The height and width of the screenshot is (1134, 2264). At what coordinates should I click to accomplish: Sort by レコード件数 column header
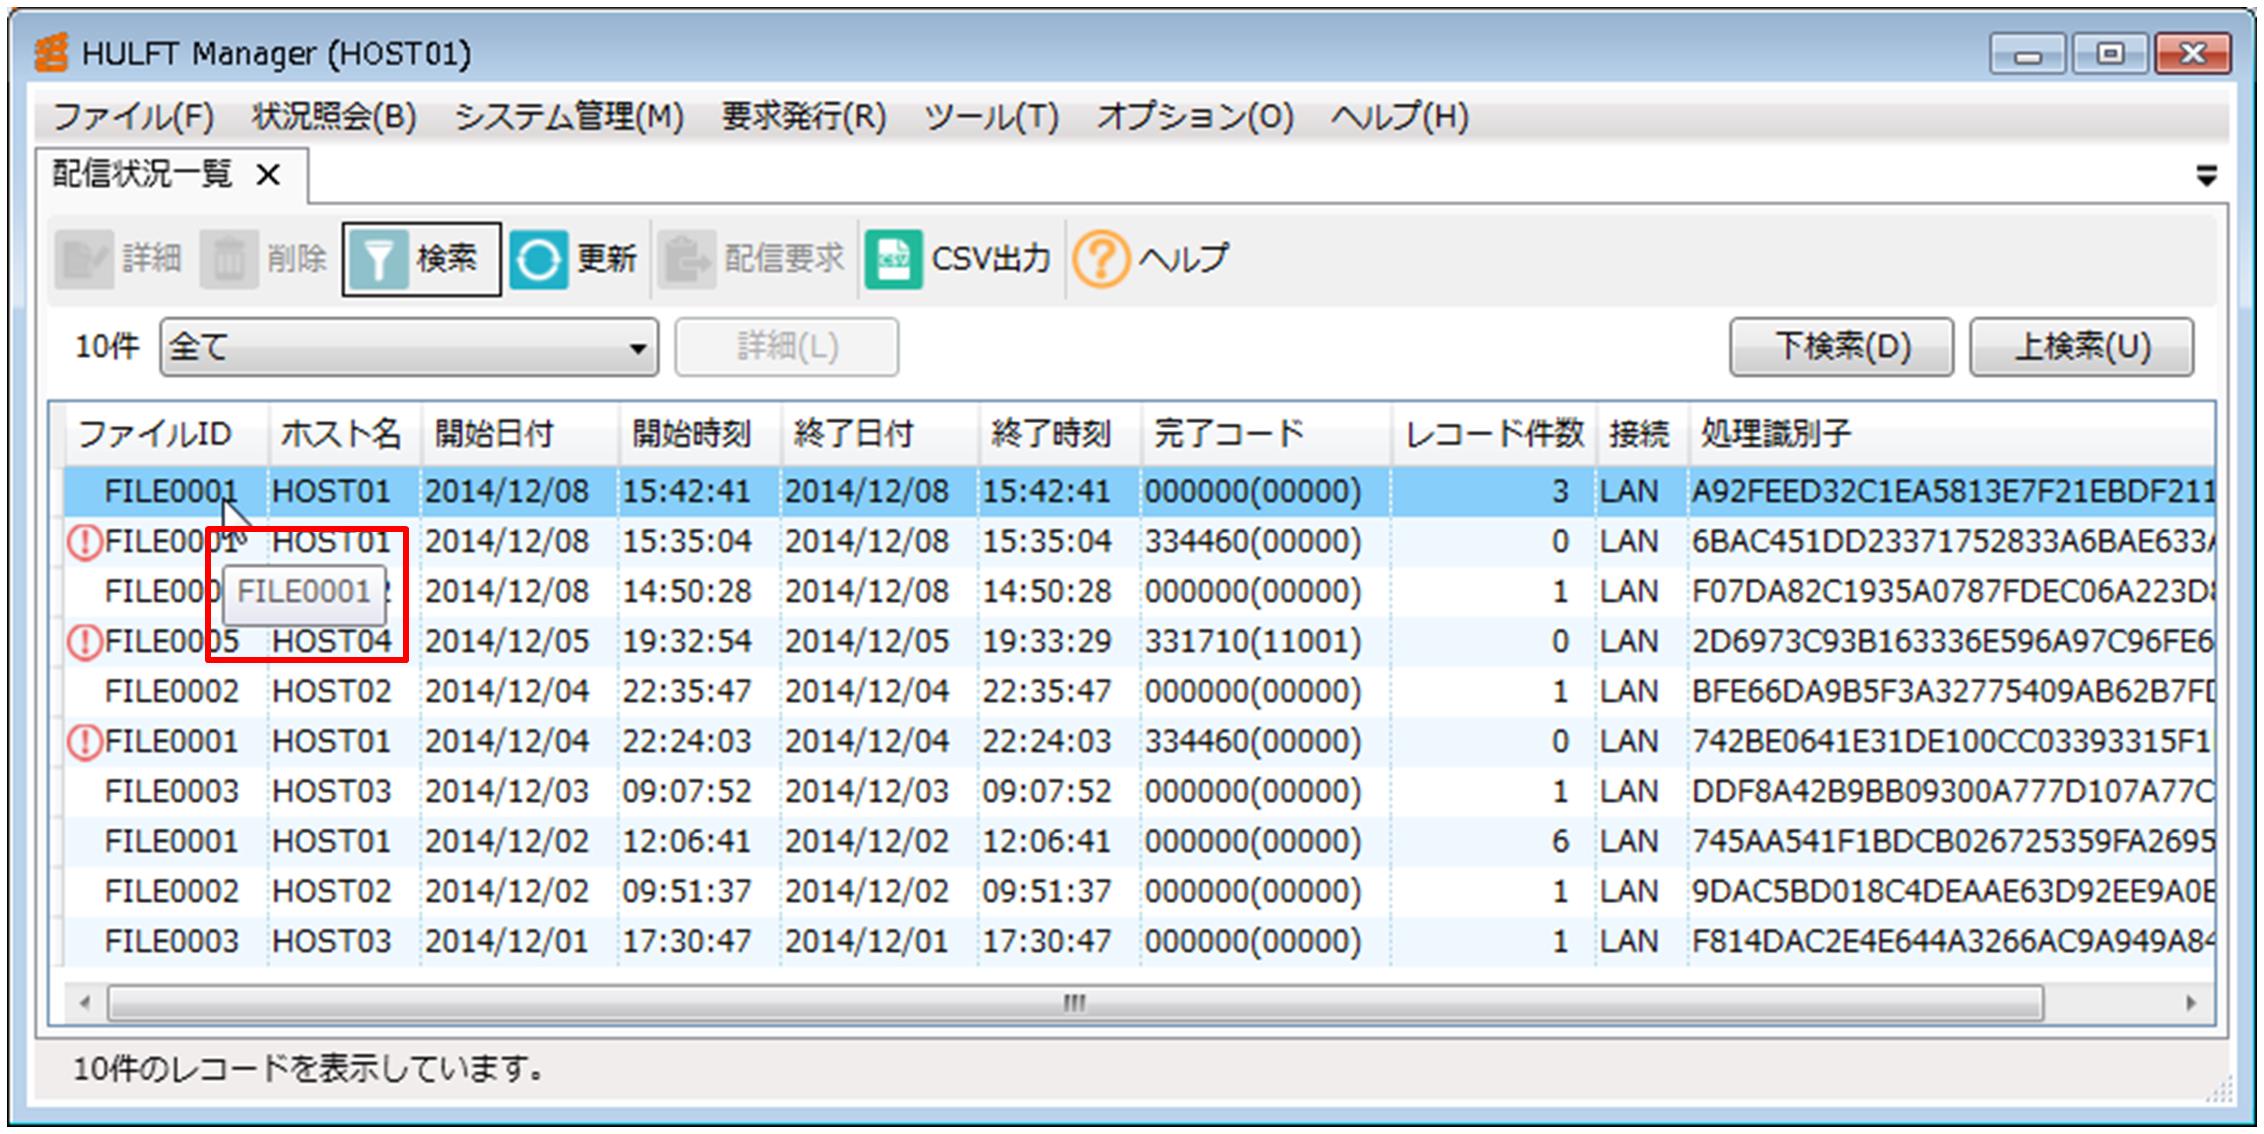1493,434
